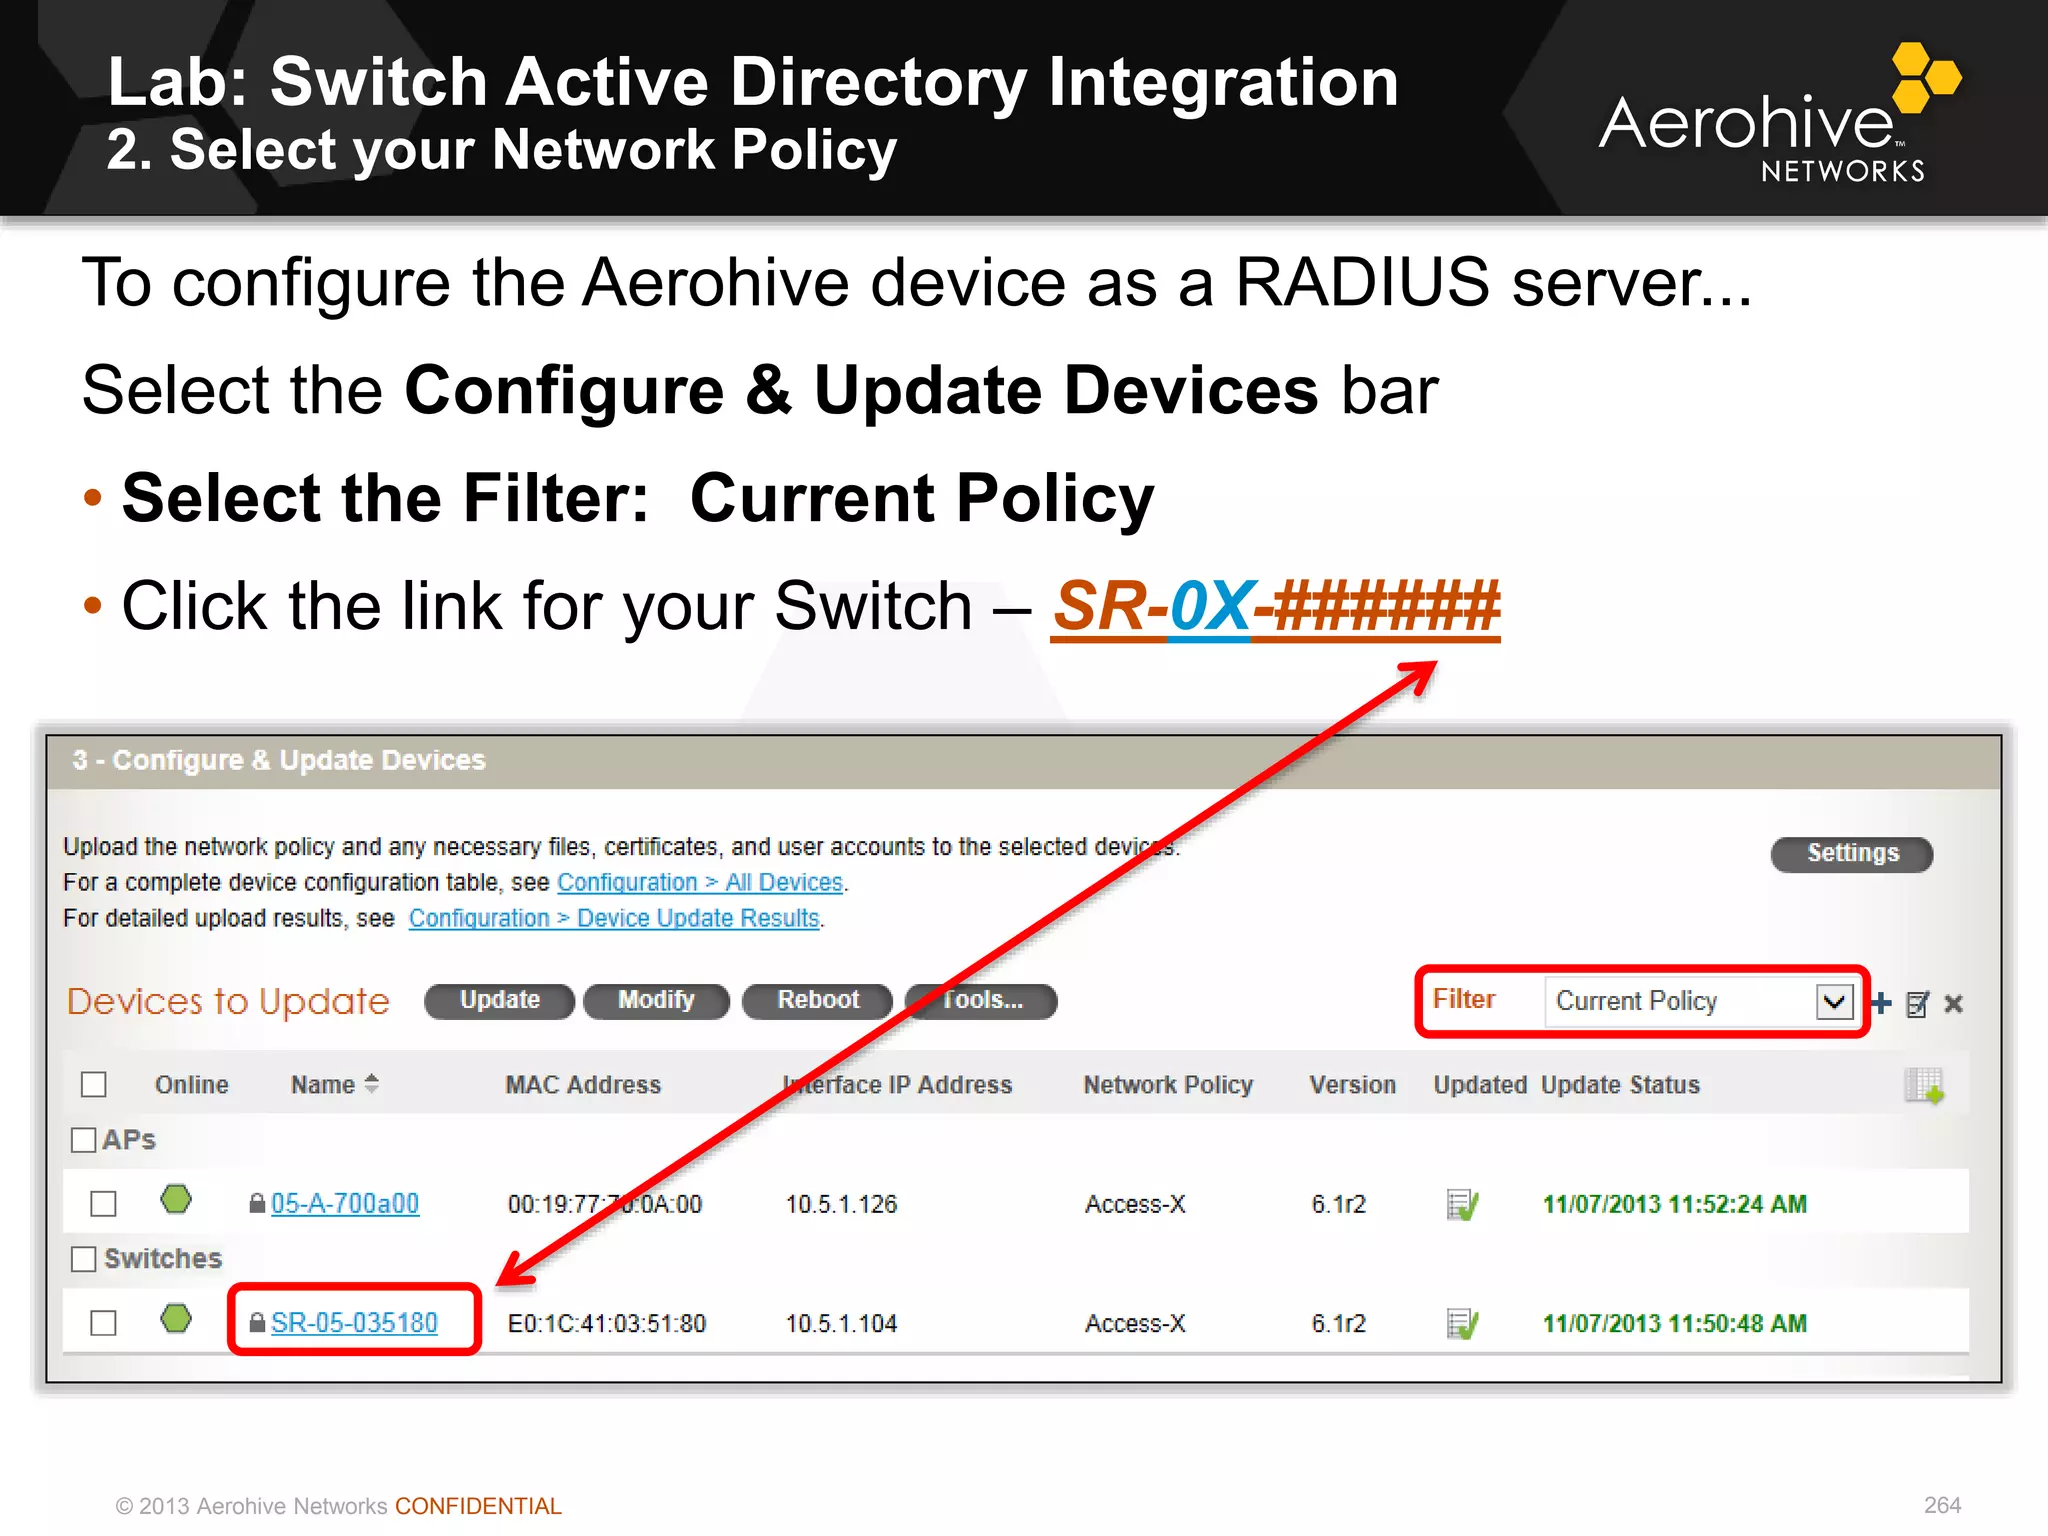Click the green online status icon for 05-A-700a00
This screenshot has width=2048, height=1536.
[x=176, y=1199]
